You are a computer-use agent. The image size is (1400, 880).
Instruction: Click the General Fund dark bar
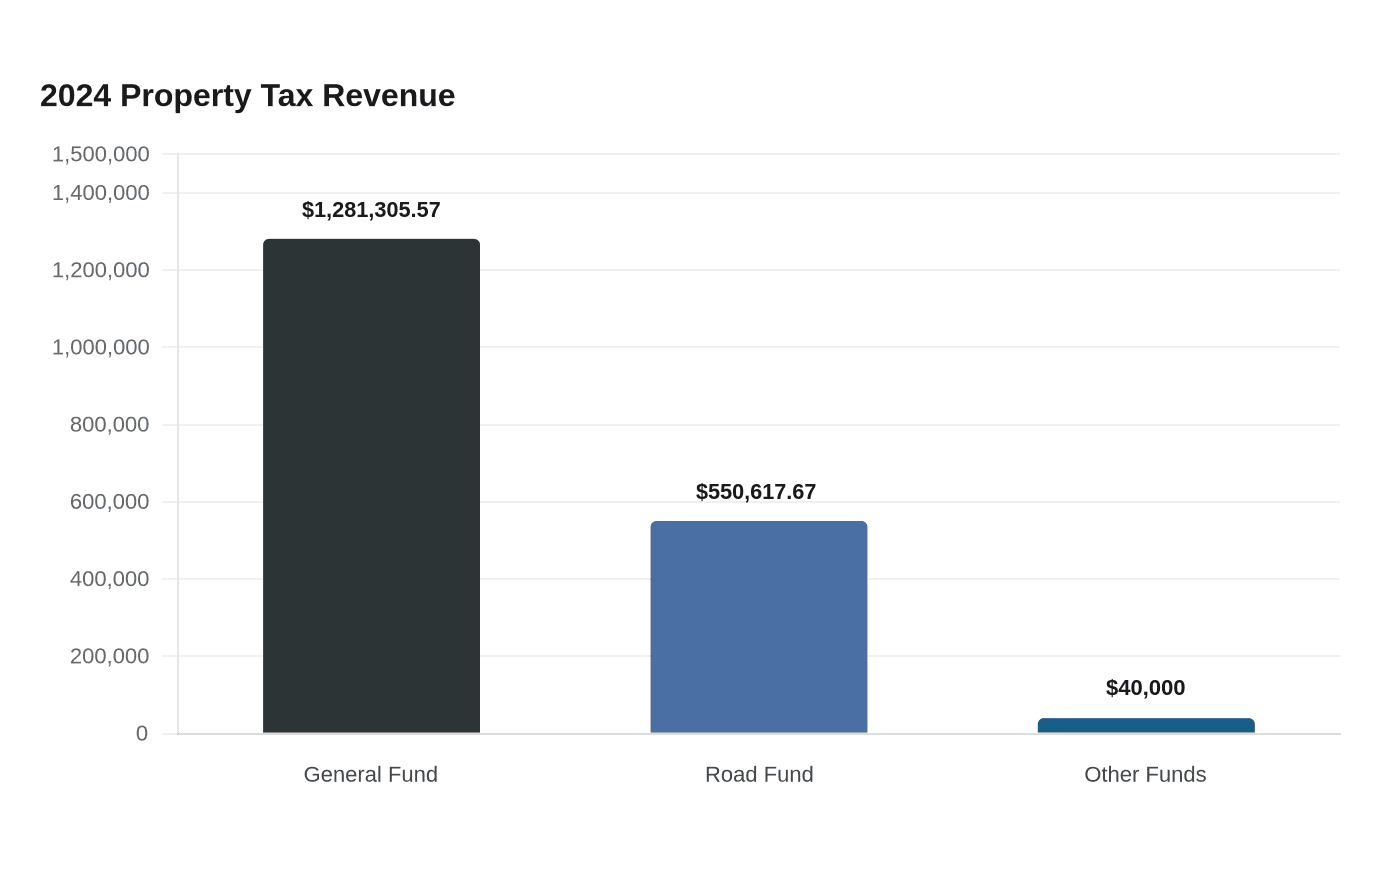(x=371, y=486)
